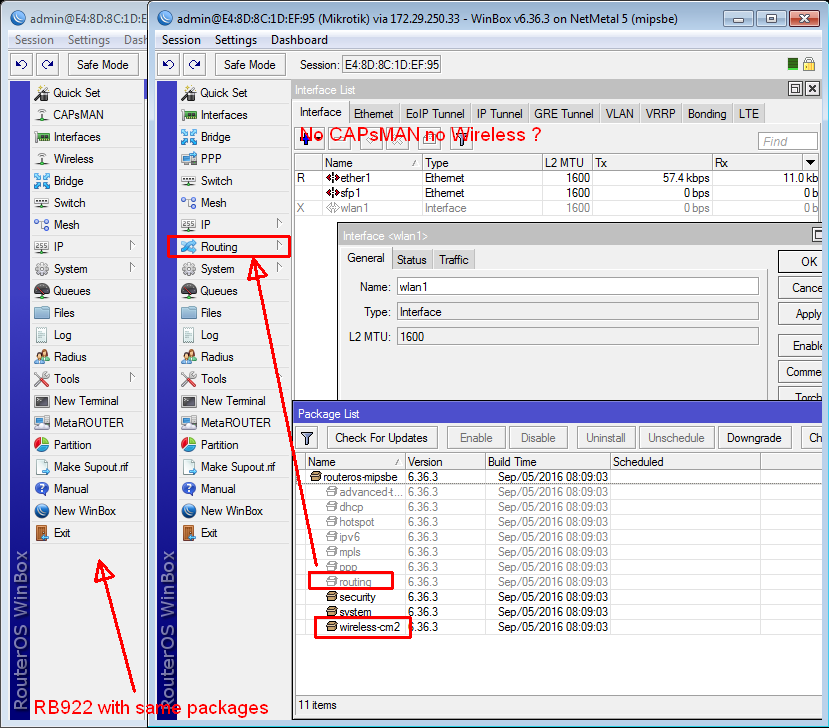Expand IP submenu in right WinBox sidebar
This screenshot has width=829, height=728.
(279, 224)
